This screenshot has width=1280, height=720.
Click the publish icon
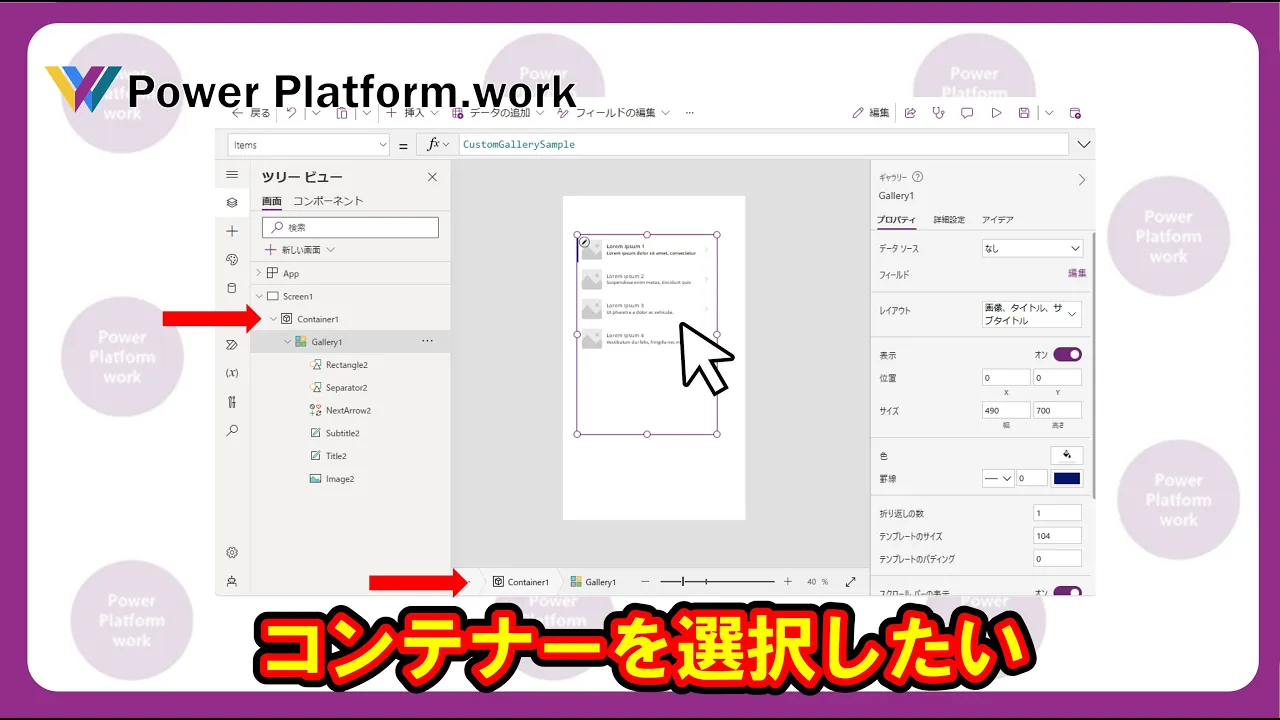pos(1075,113)
